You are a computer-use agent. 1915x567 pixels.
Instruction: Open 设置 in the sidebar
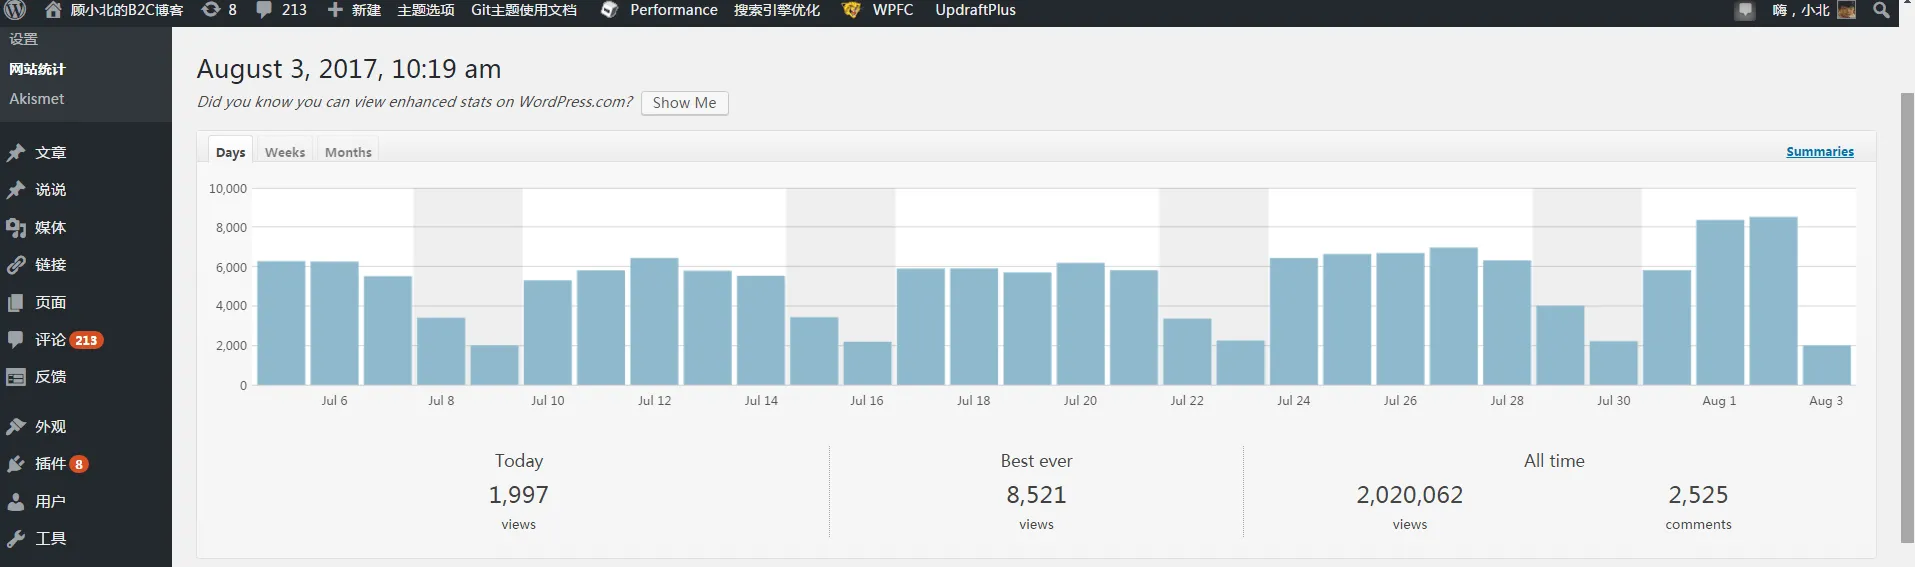(23, 39)
